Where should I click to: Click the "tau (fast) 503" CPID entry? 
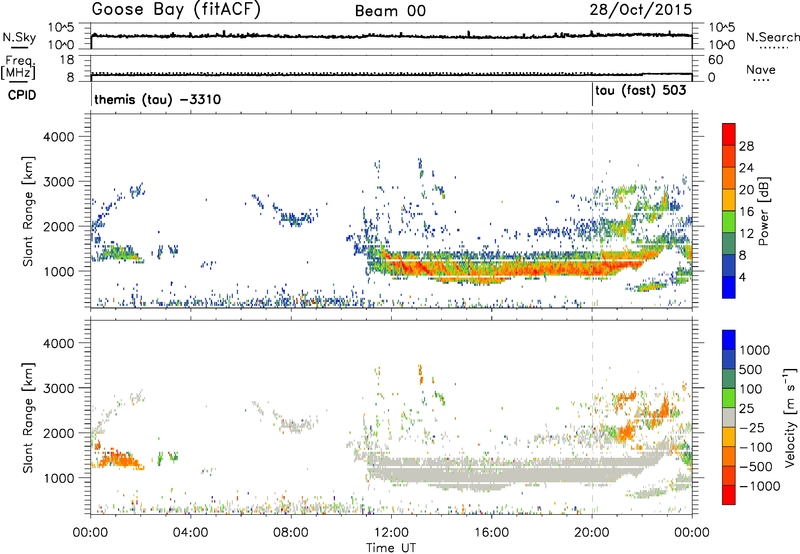coord(641,91)
